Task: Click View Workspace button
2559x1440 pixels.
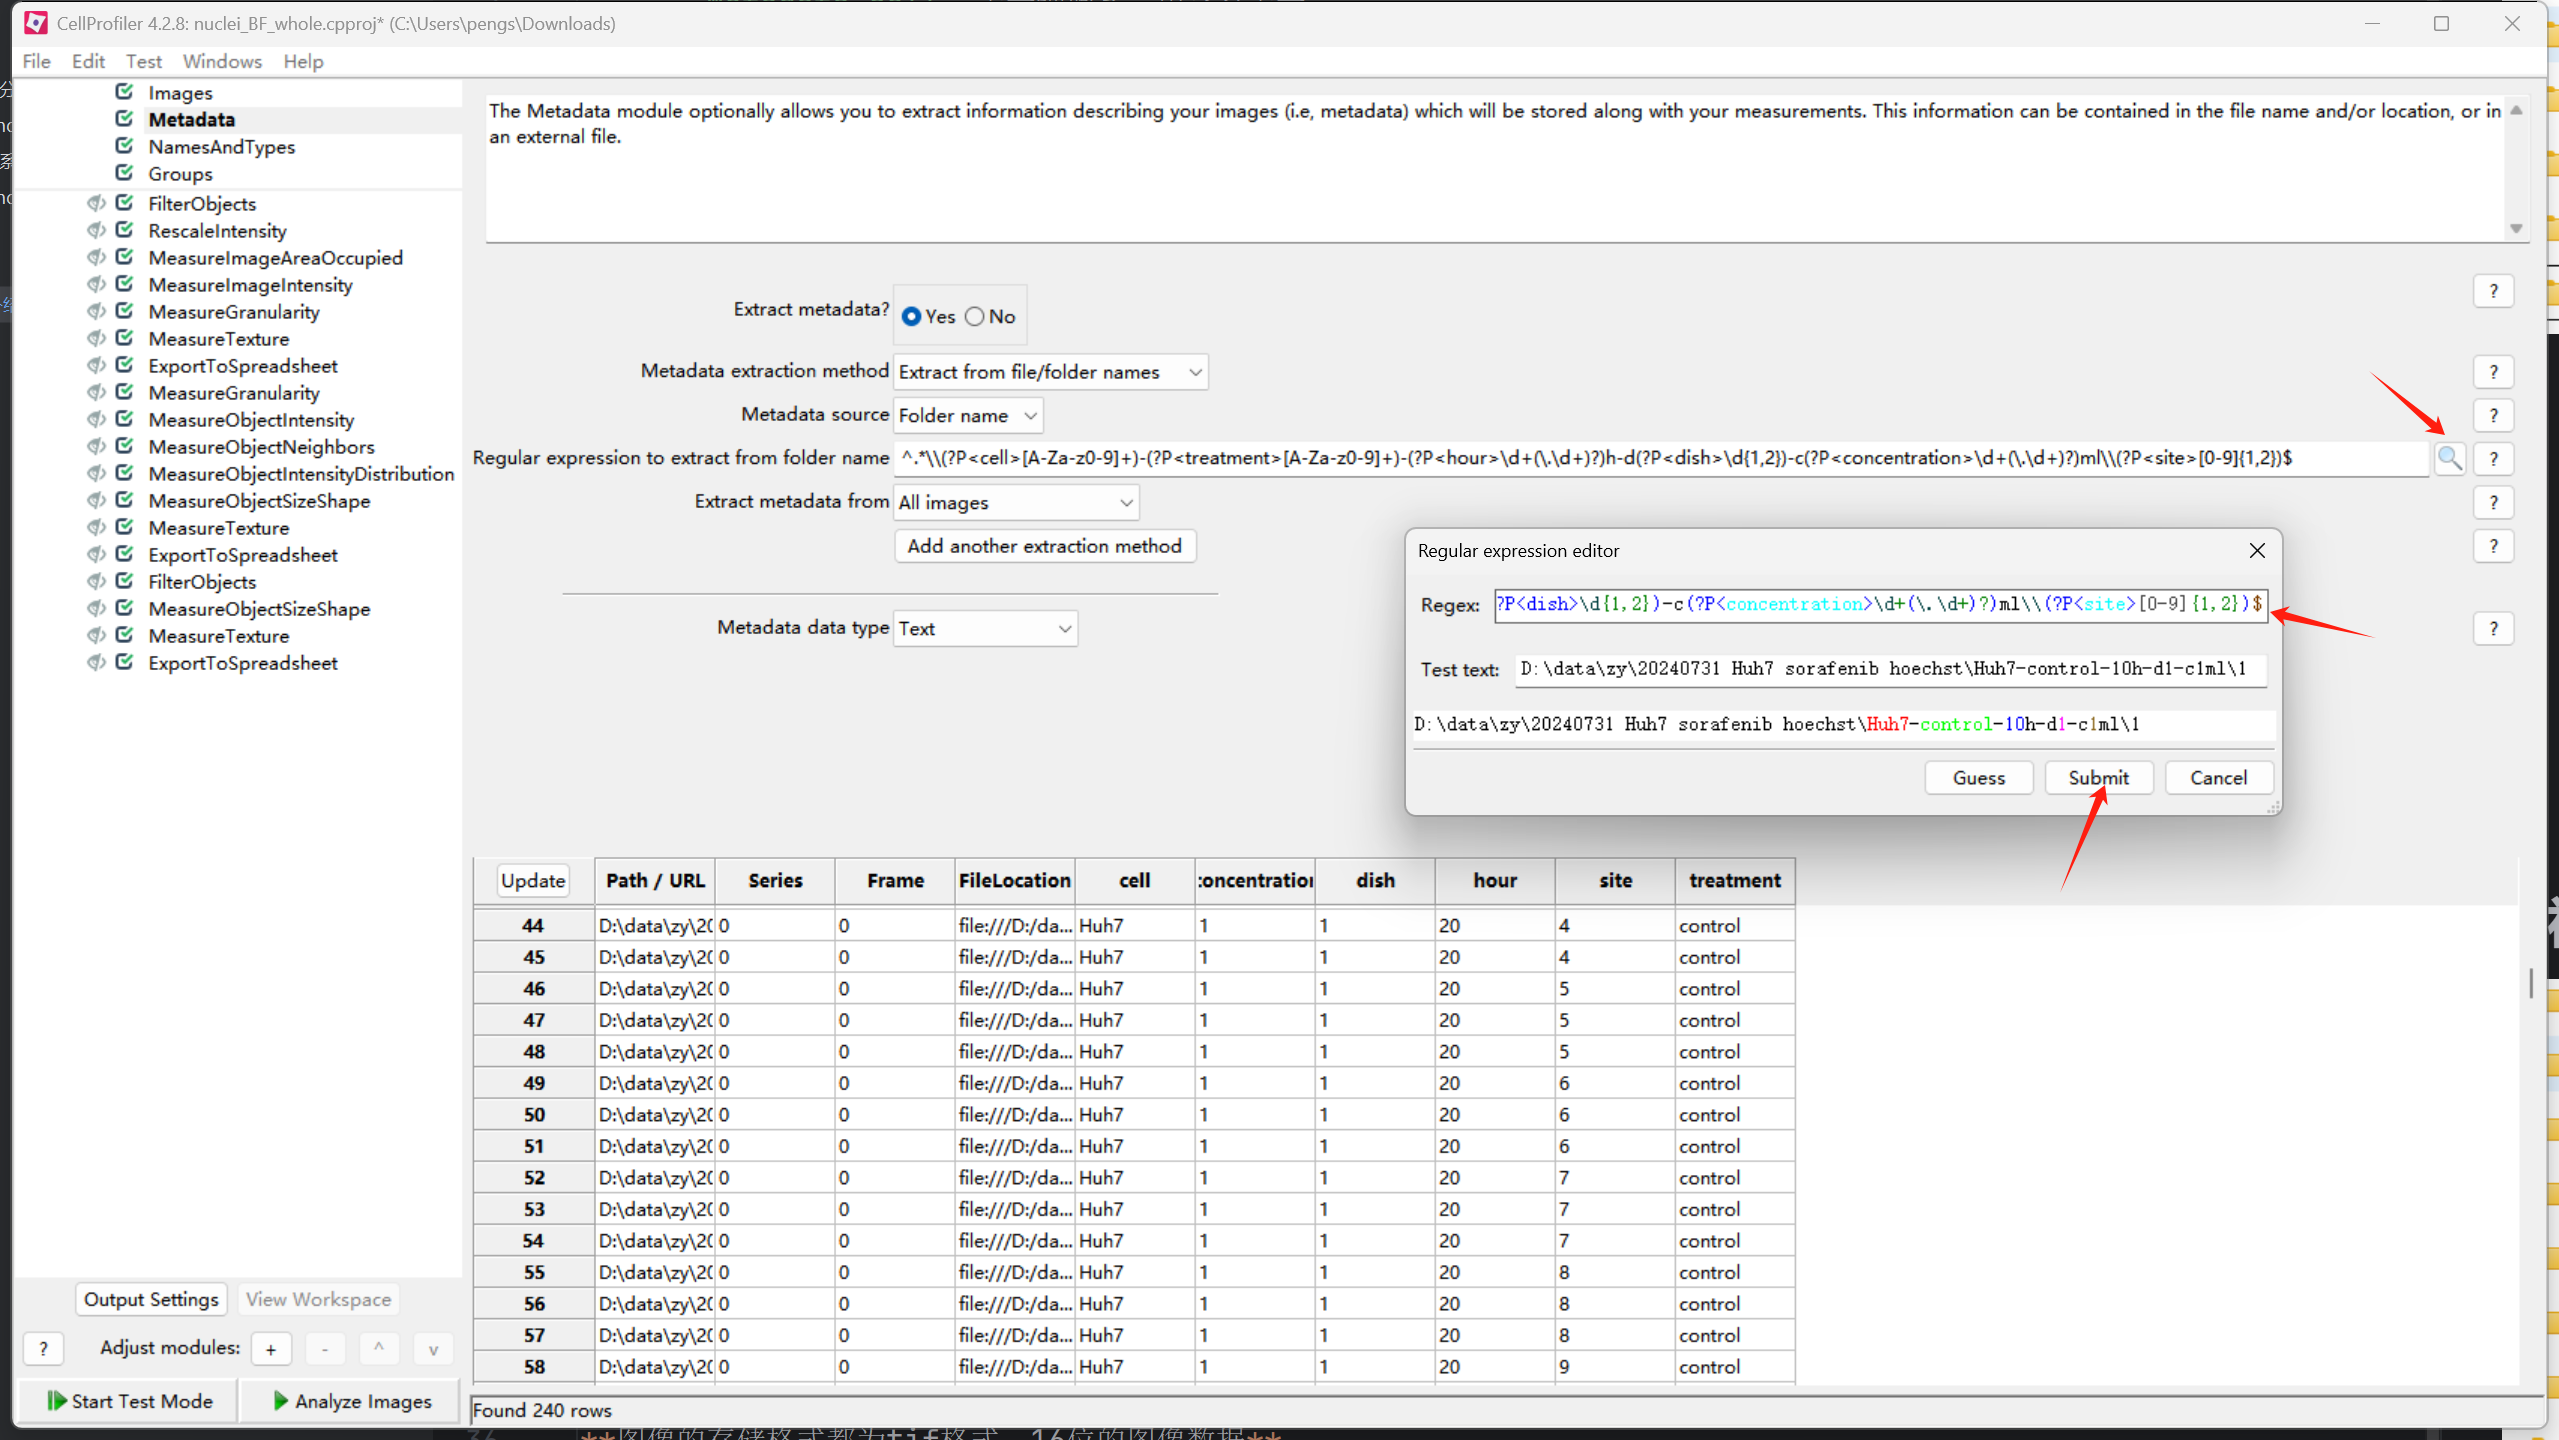Action: pos(318,1299)
